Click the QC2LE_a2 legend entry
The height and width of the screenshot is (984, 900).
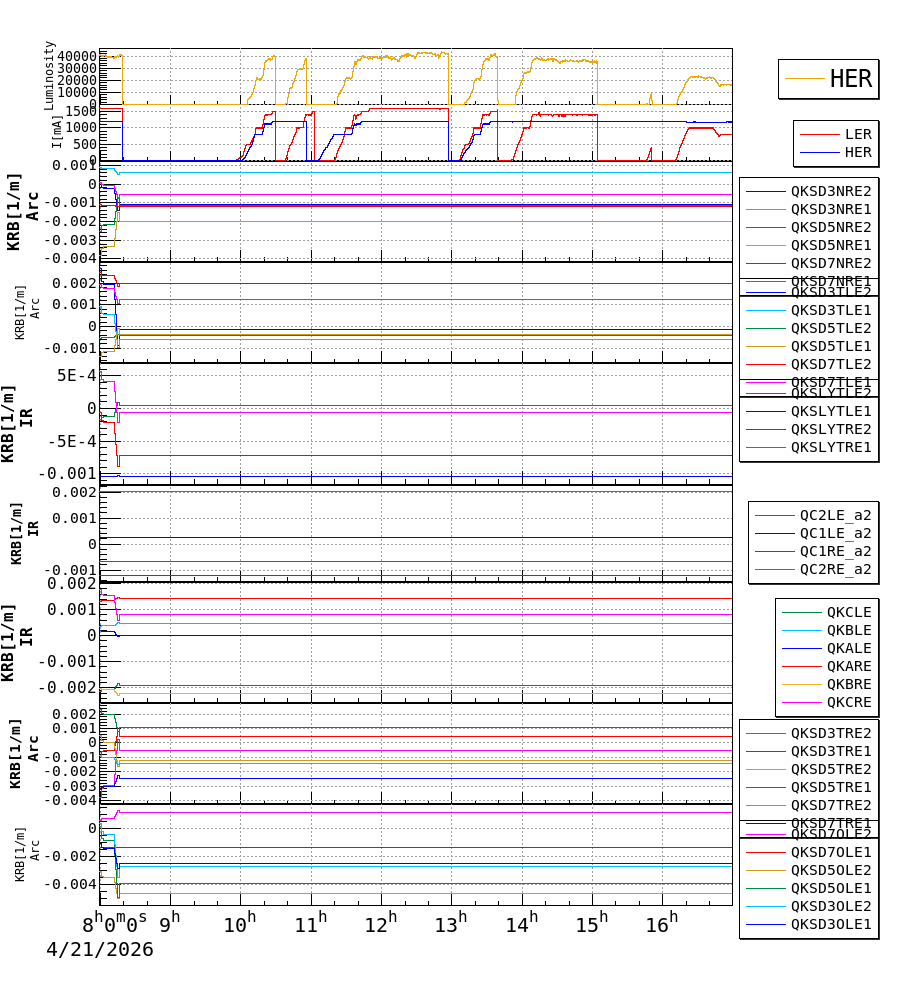[835, 516]
